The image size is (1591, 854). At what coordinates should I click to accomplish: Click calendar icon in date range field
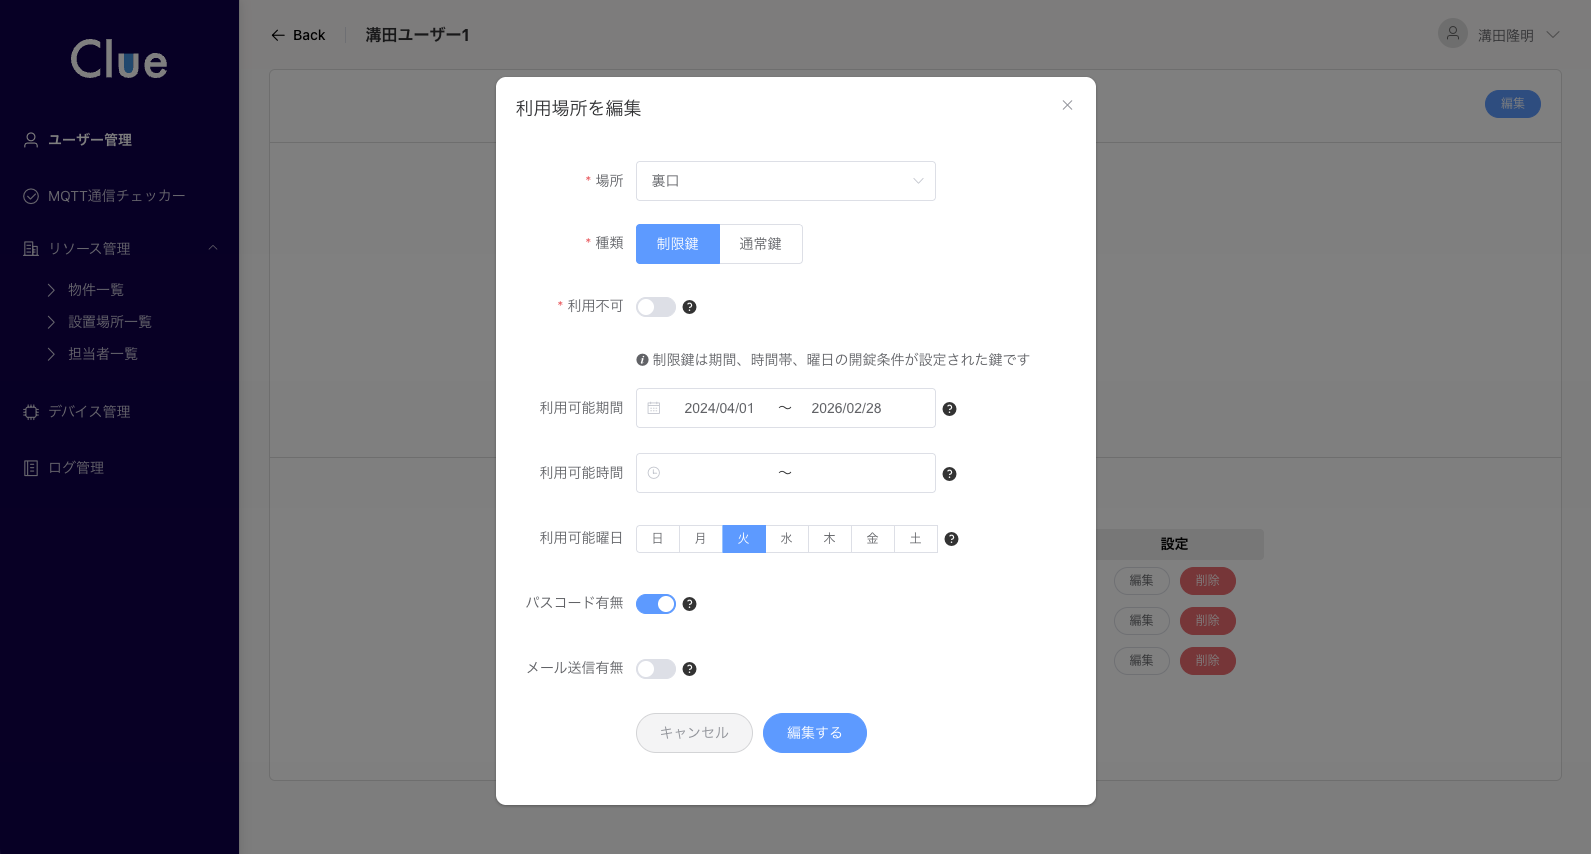pos(654,408)
